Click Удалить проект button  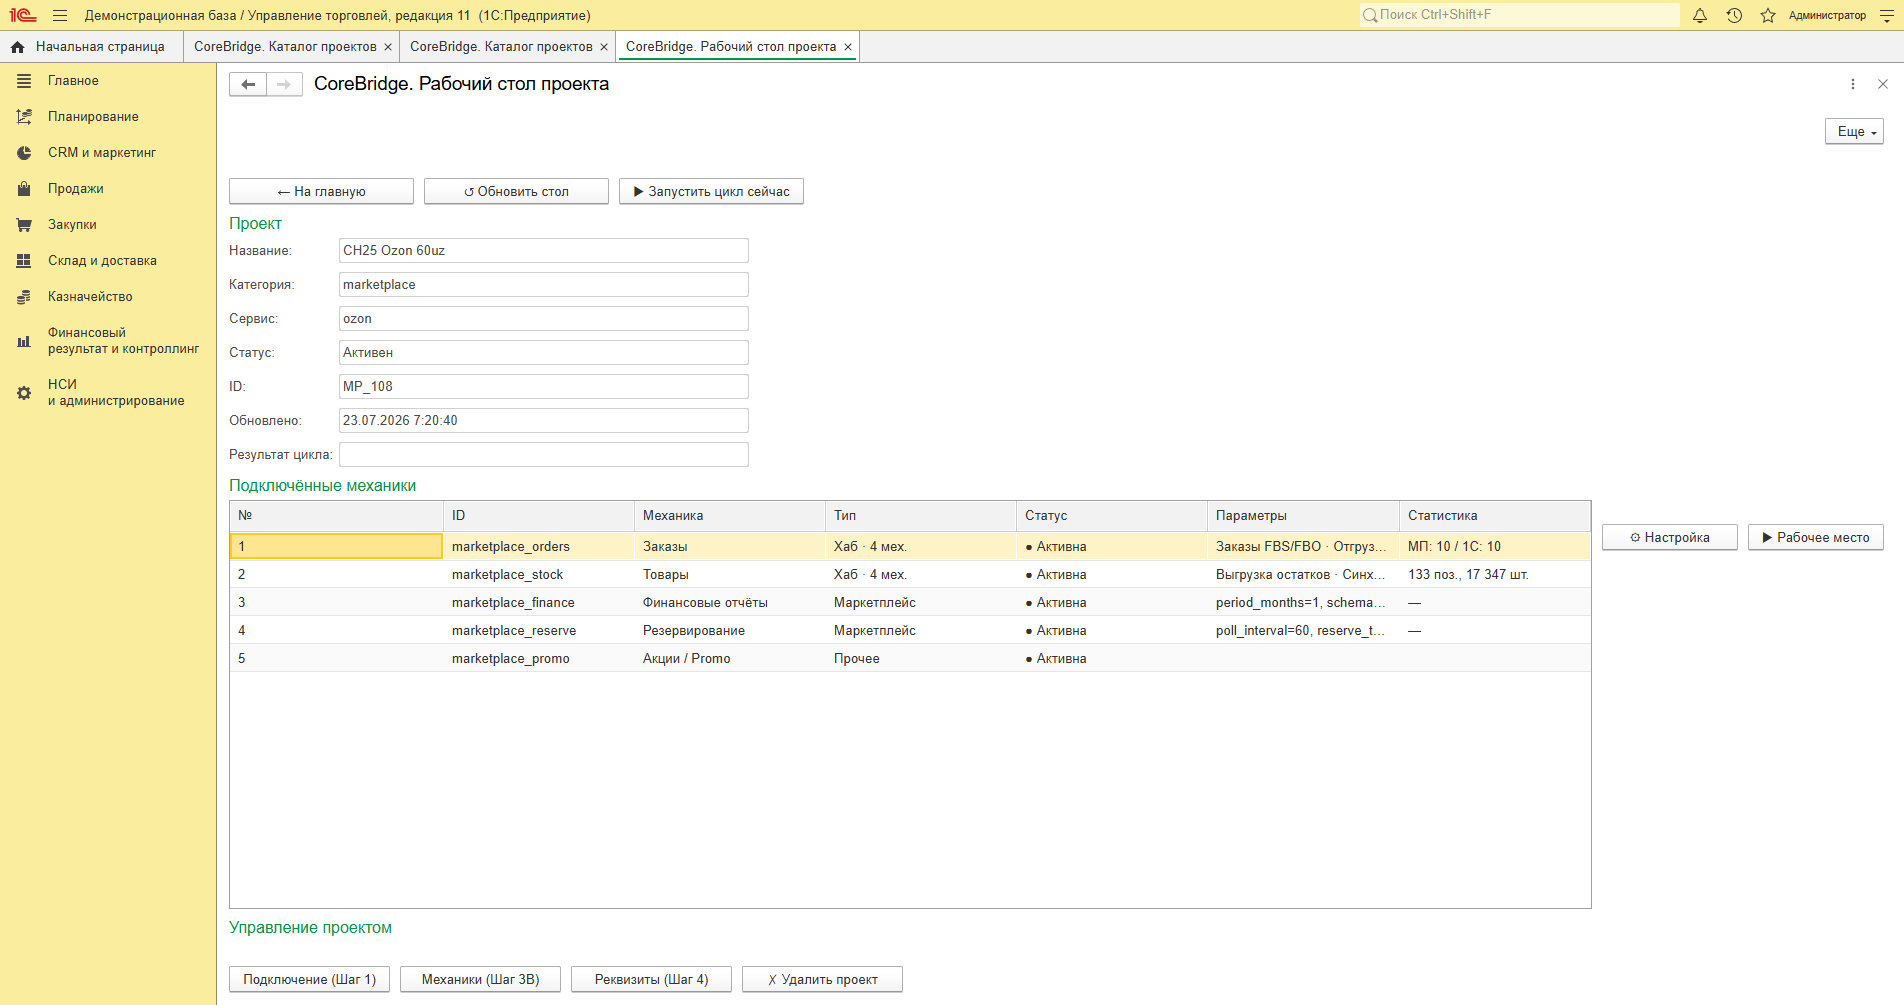coord(822,979)
